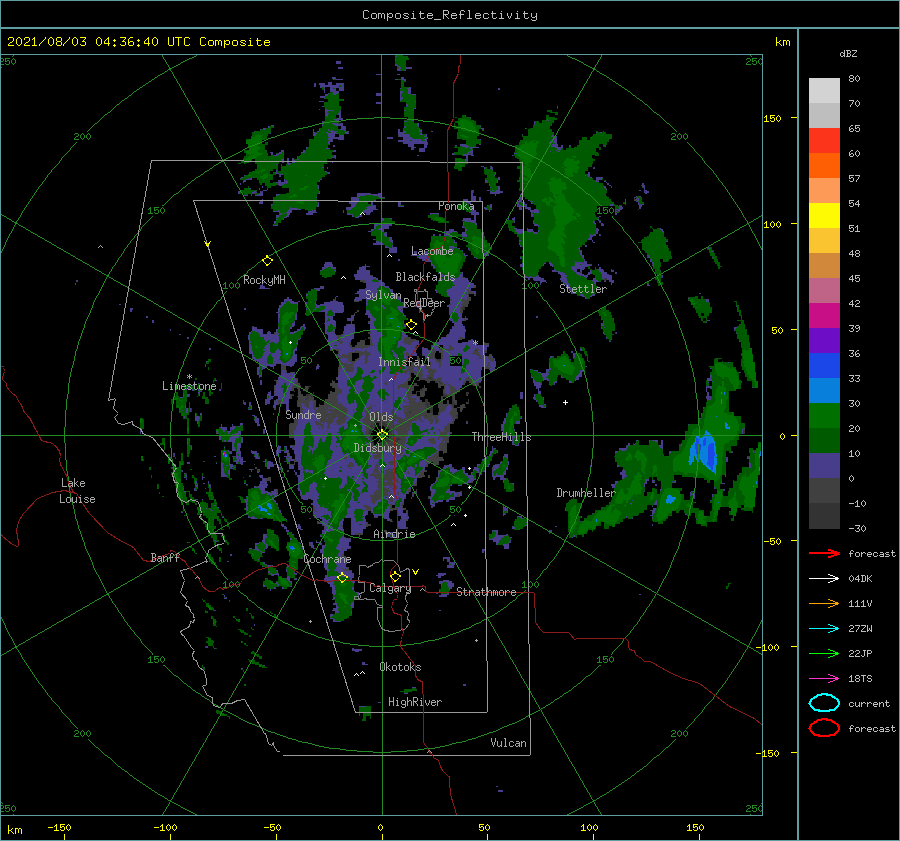Viewport: 900px width, 841px height.
Task: Click the cyan current ellipse icon
Action: [x=824, y=703]
